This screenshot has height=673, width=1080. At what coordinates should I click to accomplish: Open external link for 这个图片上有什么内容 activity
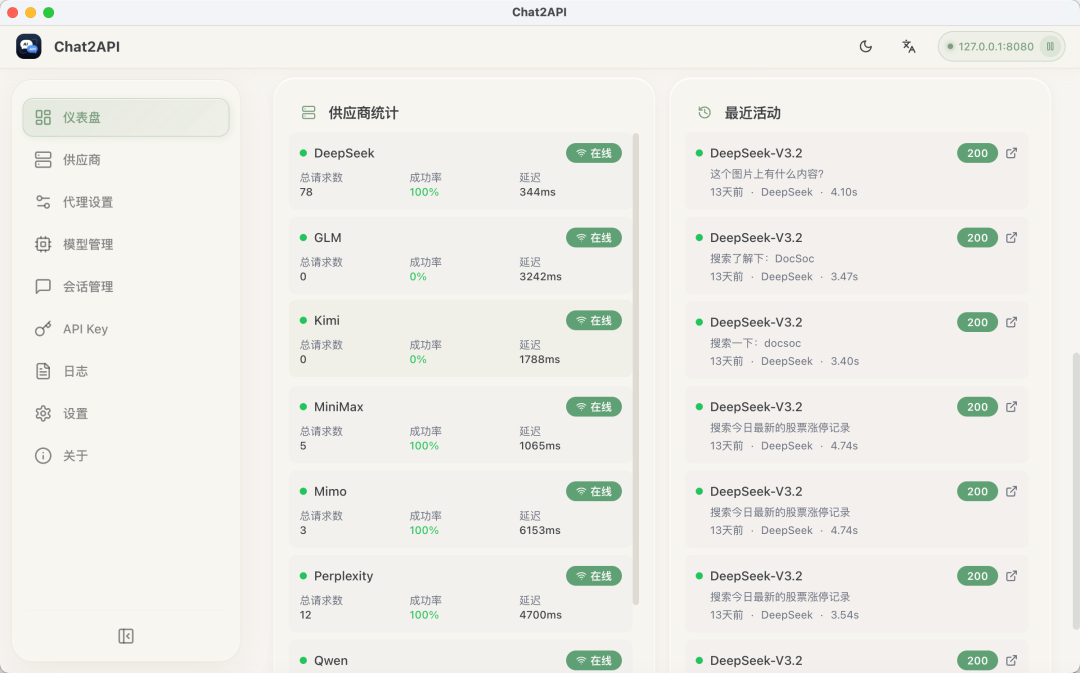[x=1011, y=153]
